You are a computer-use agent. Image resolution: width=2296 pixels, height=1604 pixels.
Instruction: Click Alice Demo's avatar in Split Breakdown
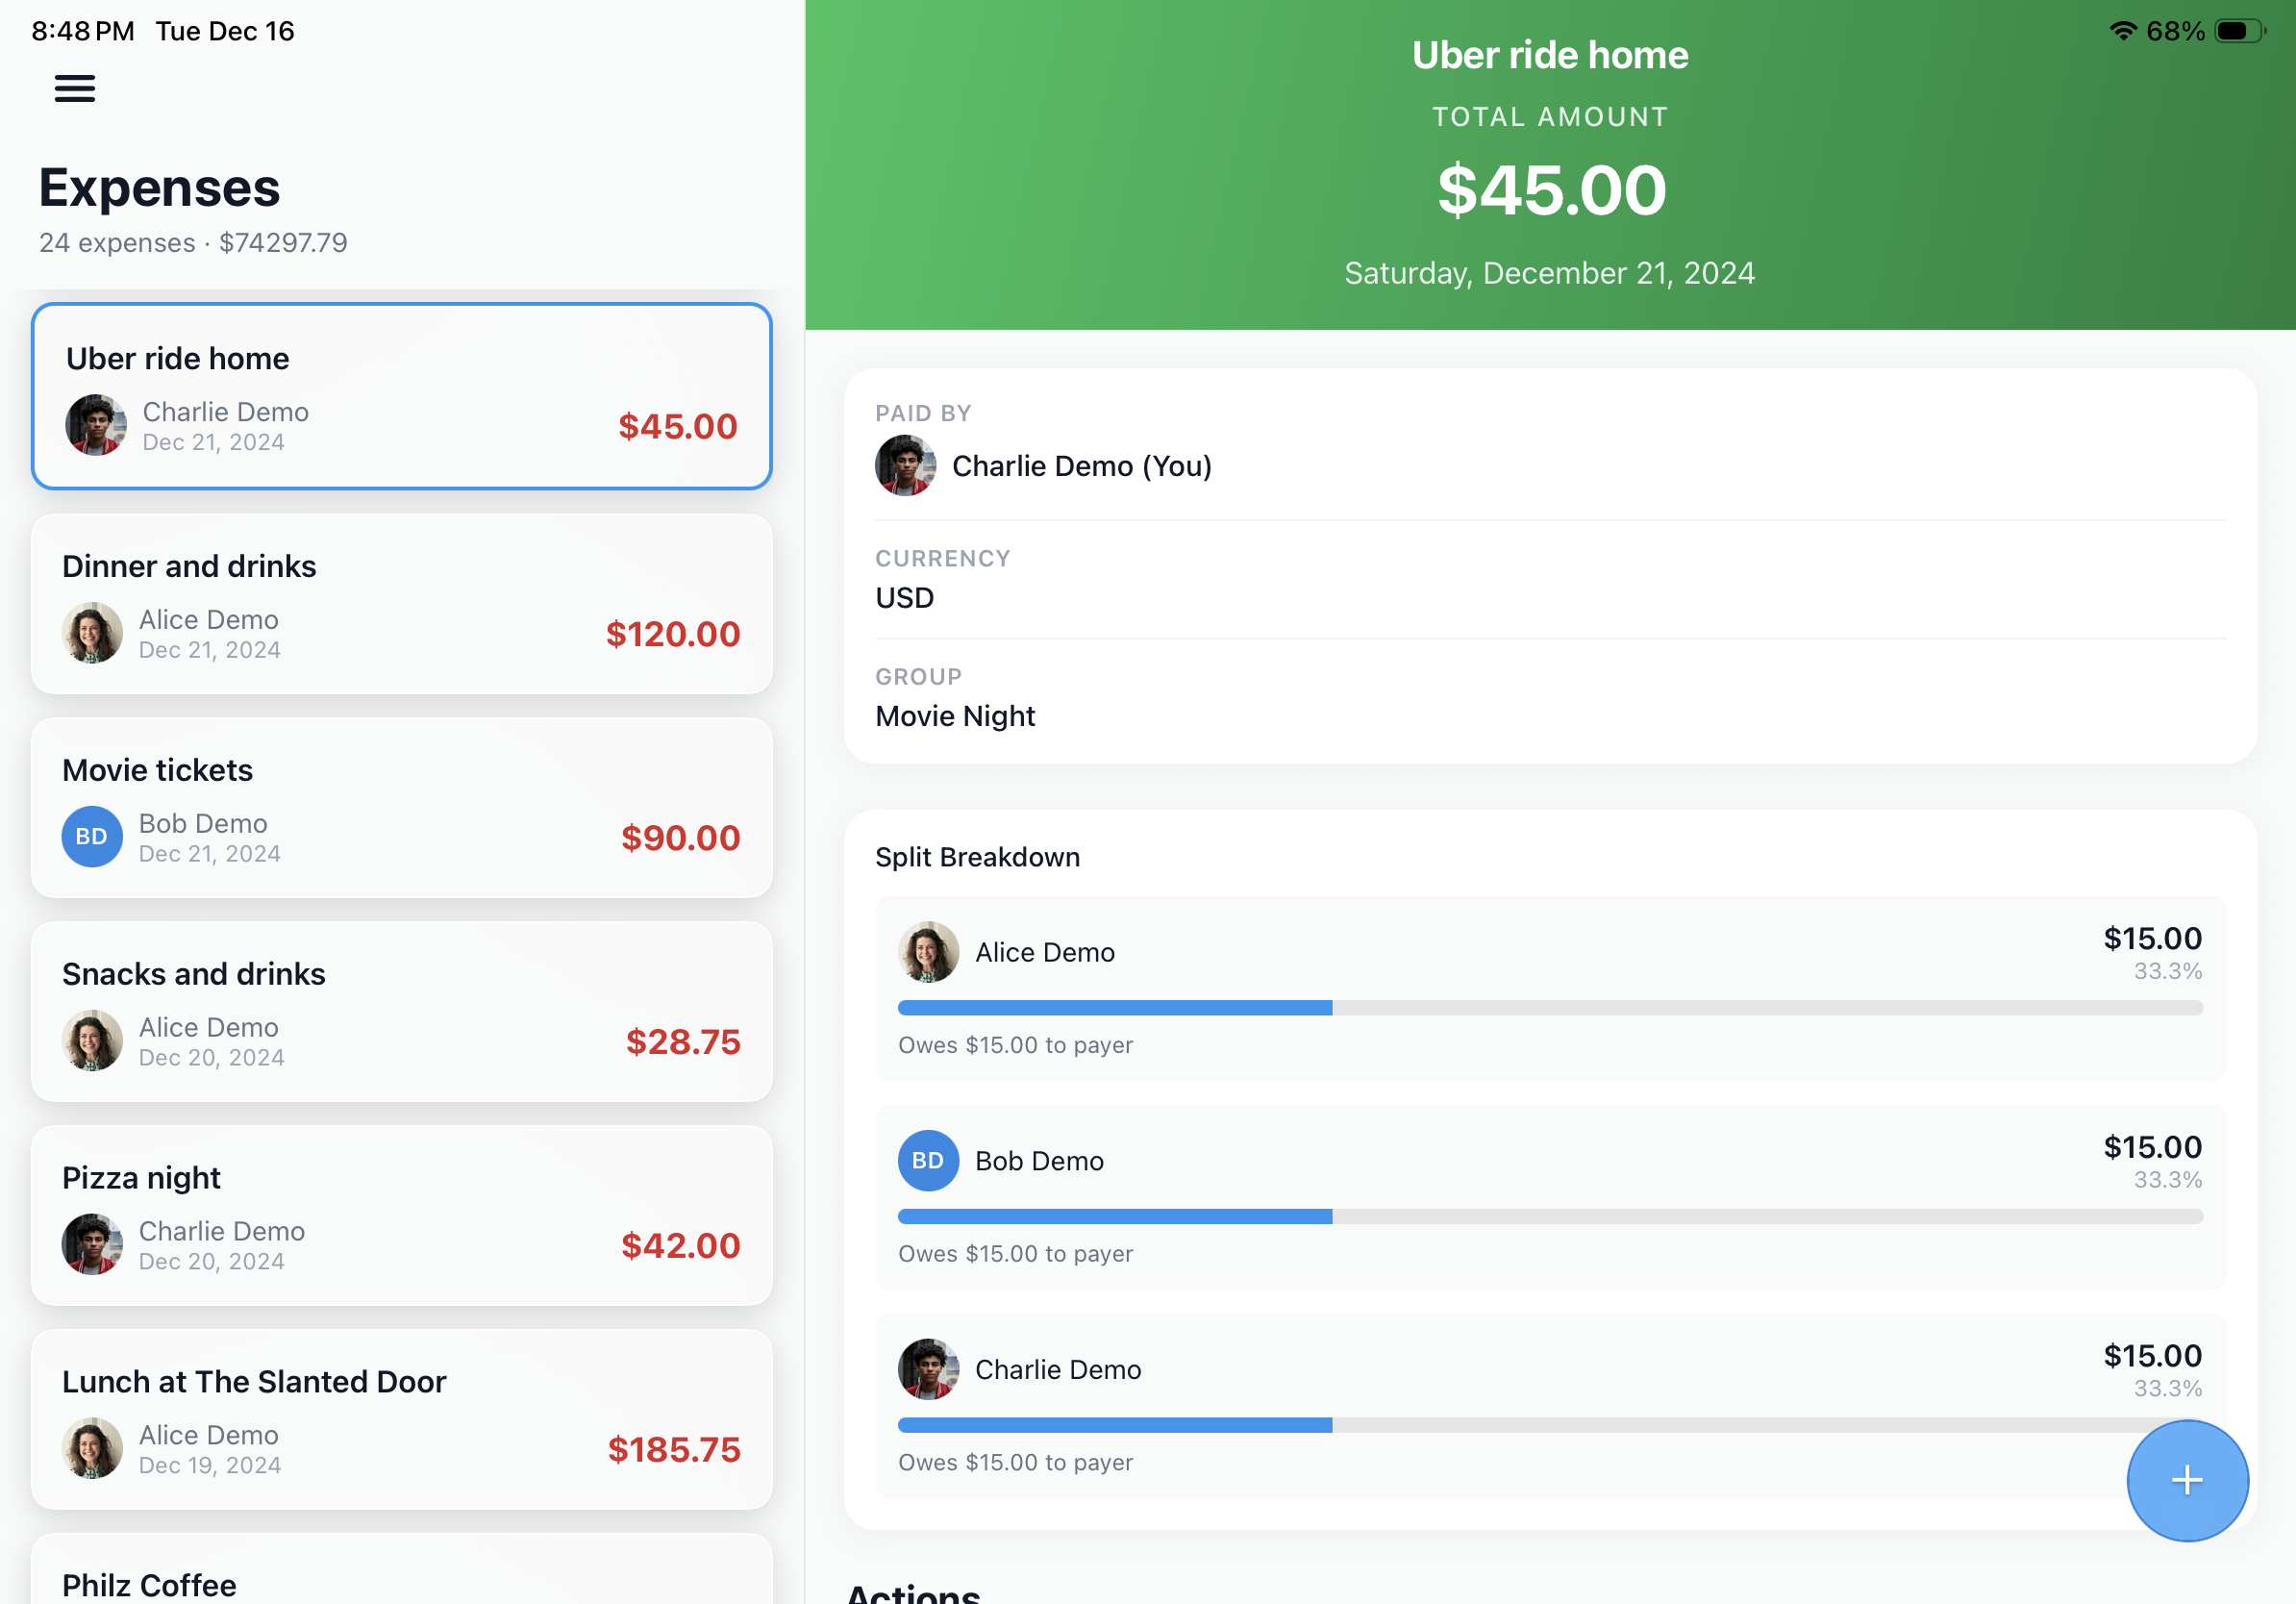(x=928, y=951)
